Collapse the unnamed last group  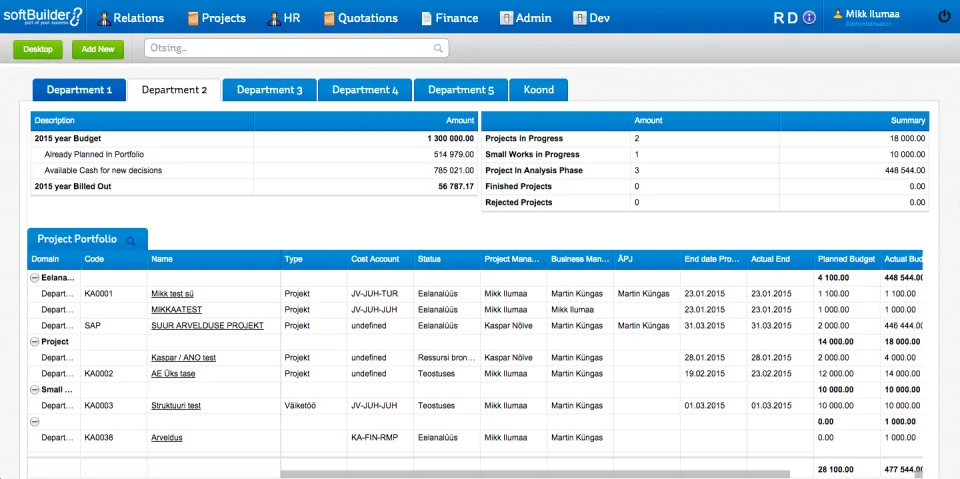tap(35, 421)
